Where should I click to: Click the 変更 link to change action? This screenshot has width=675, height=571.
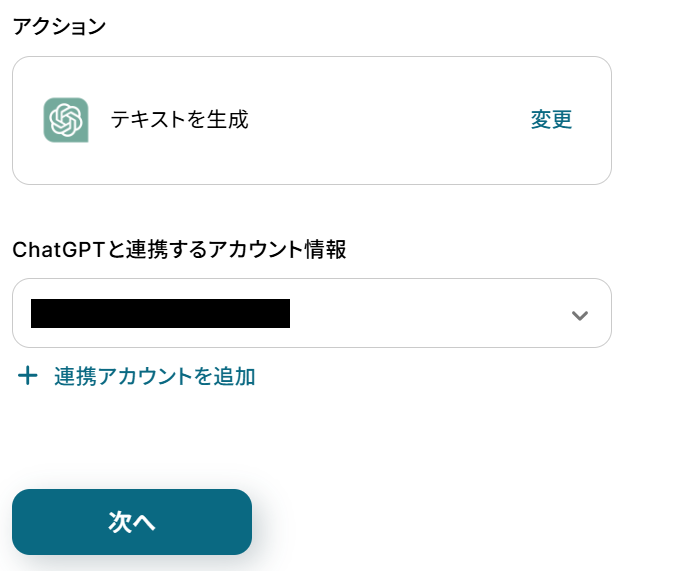551,120
